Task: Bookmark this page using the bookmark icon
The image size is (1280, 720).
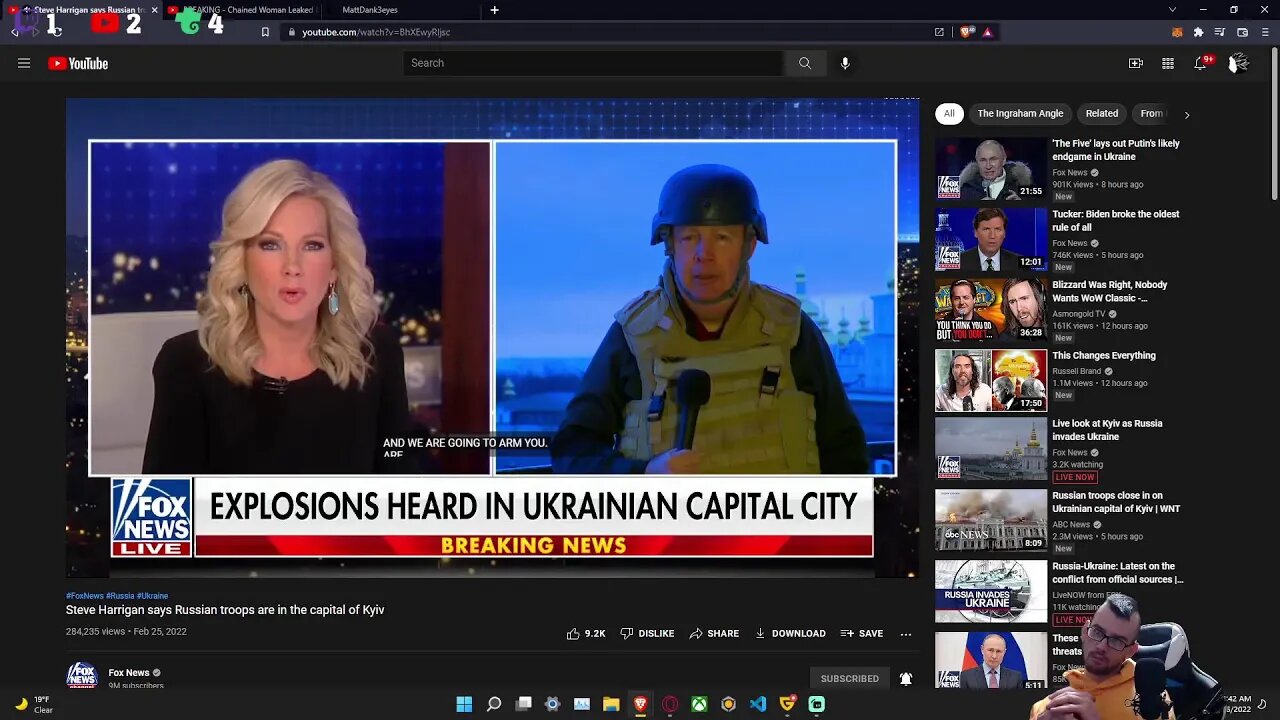Action: pos(265,32)
